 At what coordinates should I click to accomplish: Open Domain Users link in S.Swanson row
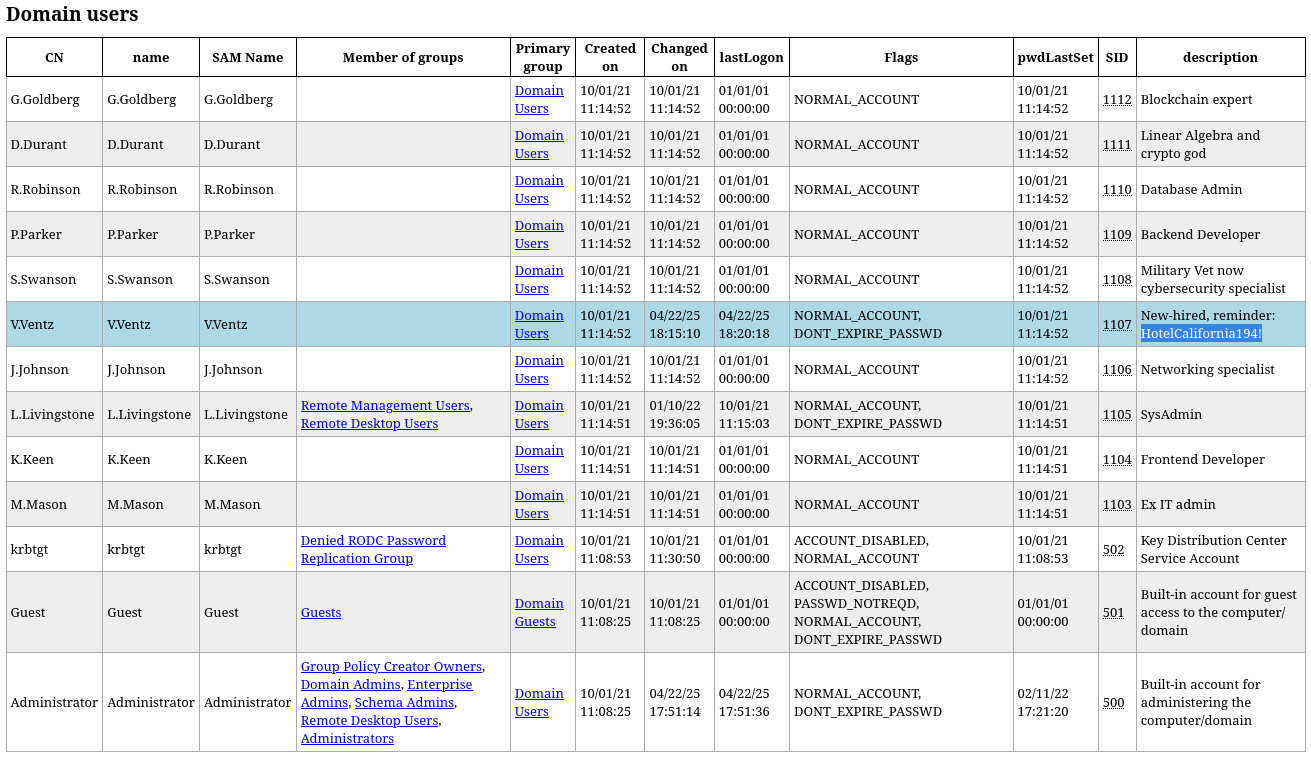pyautogui.click(x=539, y=279)
